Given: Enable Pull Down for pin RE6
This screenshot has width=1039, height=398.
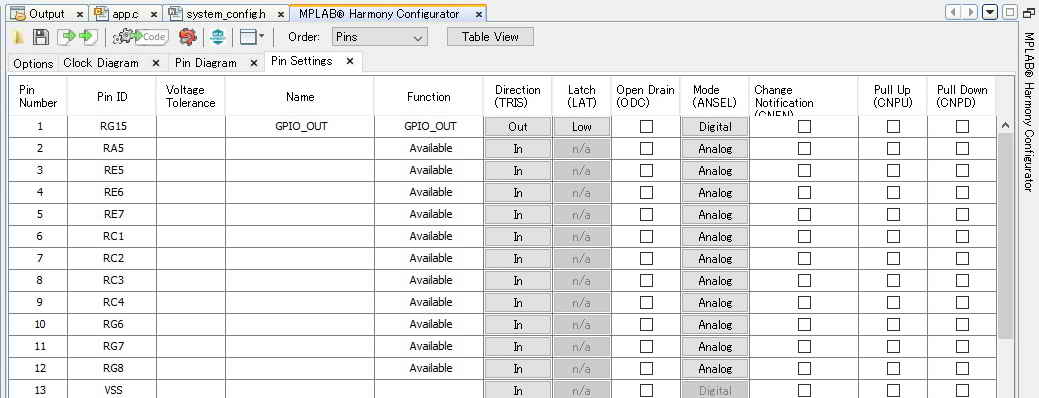Looking at the screenshot, I should 962,192.
